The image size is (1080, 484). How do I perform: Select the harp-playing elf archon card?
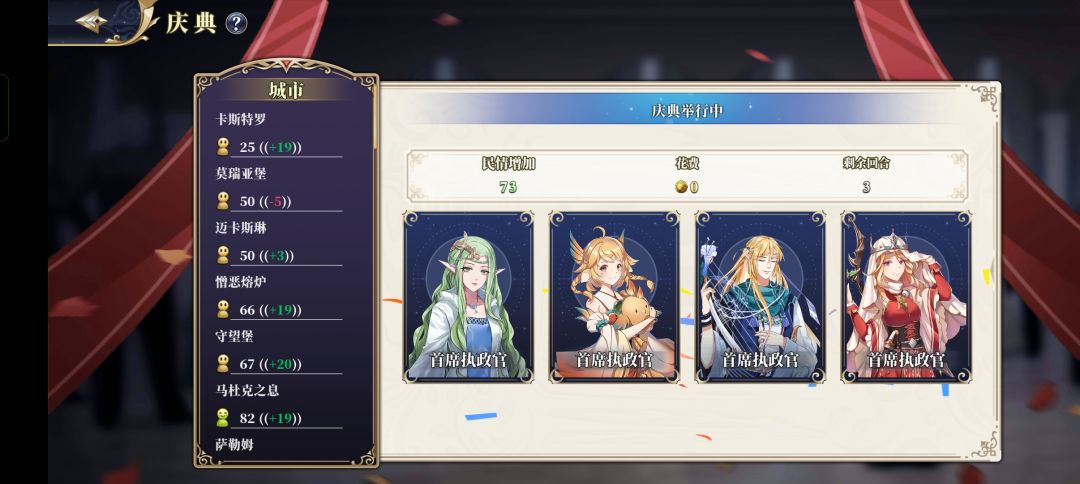point(760,297)
